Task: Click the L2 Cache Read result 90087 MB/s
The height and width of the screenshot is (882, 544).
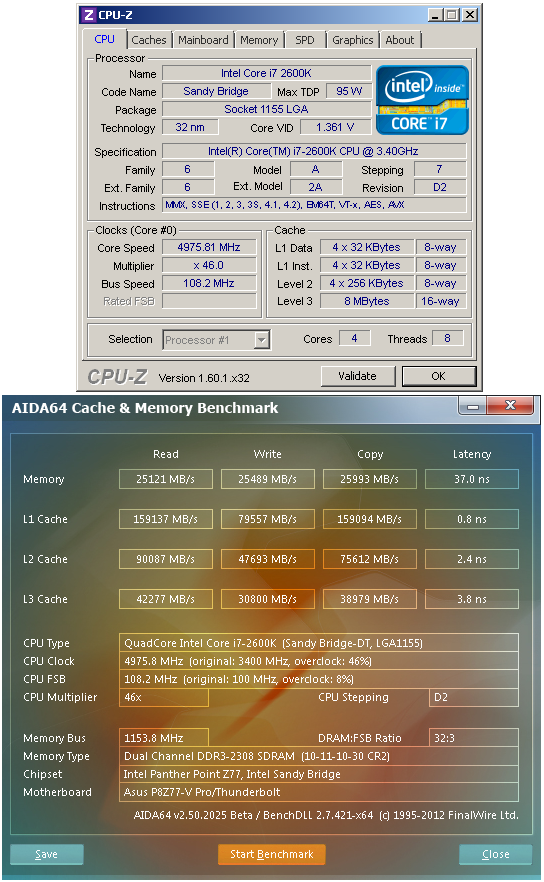Action: pyautogui.click(x=166, y=559)
